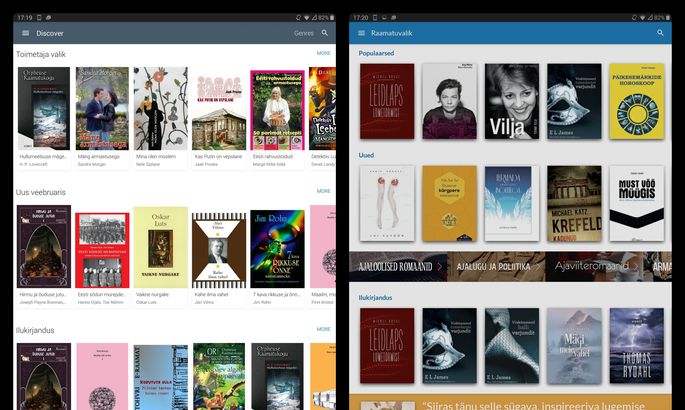
Task: Open mask cover in right Ilukirjandus row
Action: coord(450,346)
